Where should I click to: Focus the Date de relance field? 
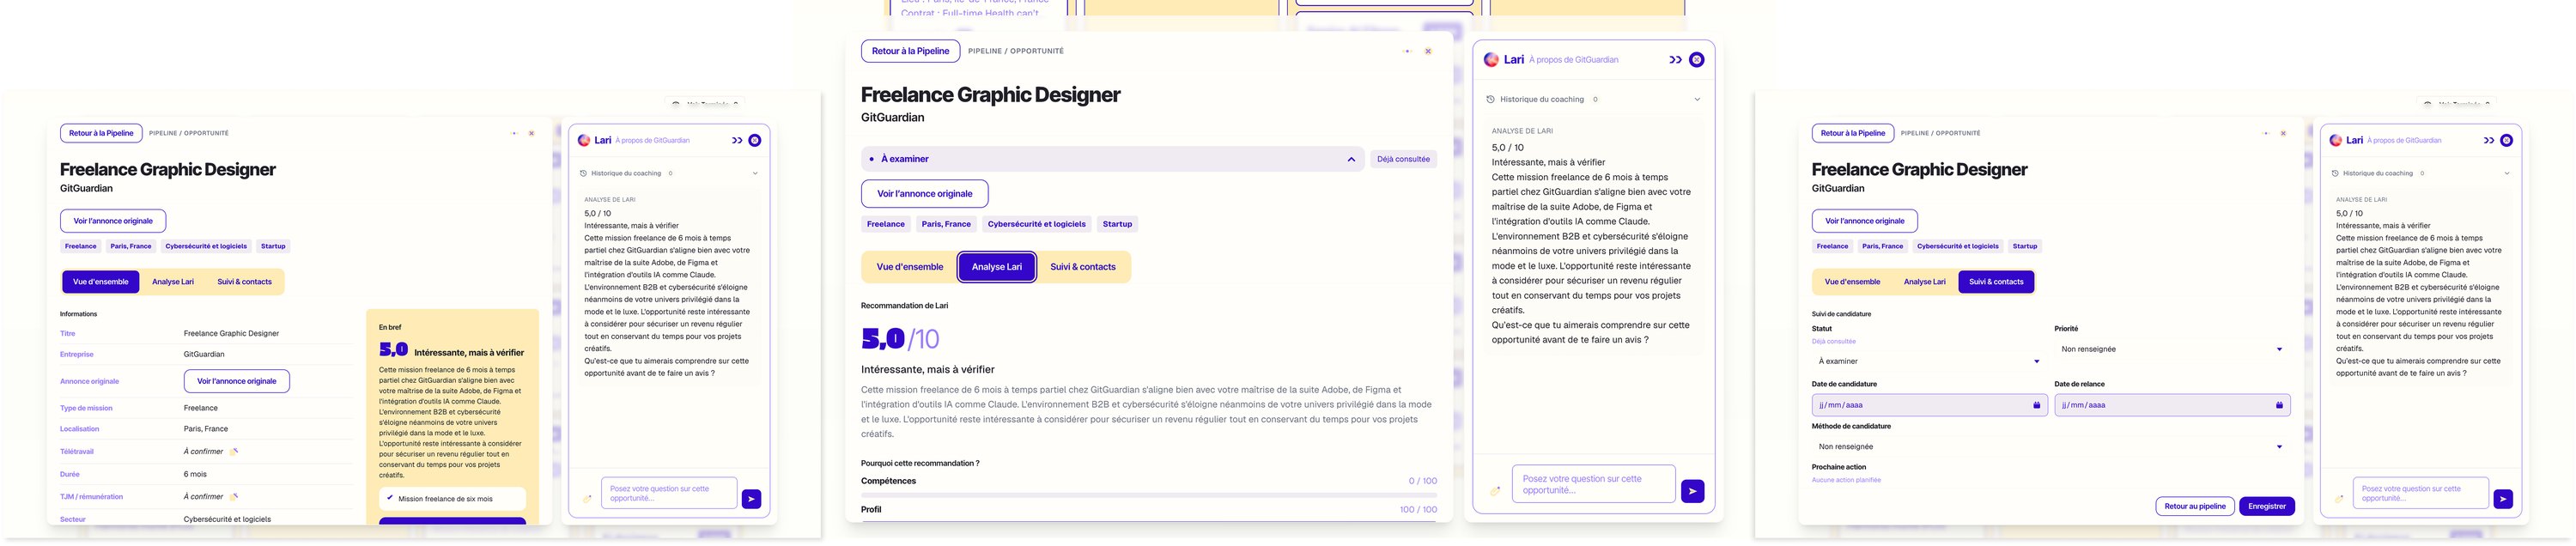click(2172, 405)
